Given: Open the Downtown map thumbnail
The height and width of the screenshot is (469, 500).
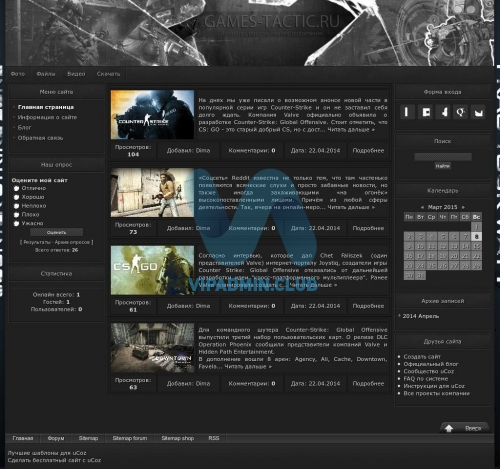Looking at the screenshot, I should click(x=152, y=348).
